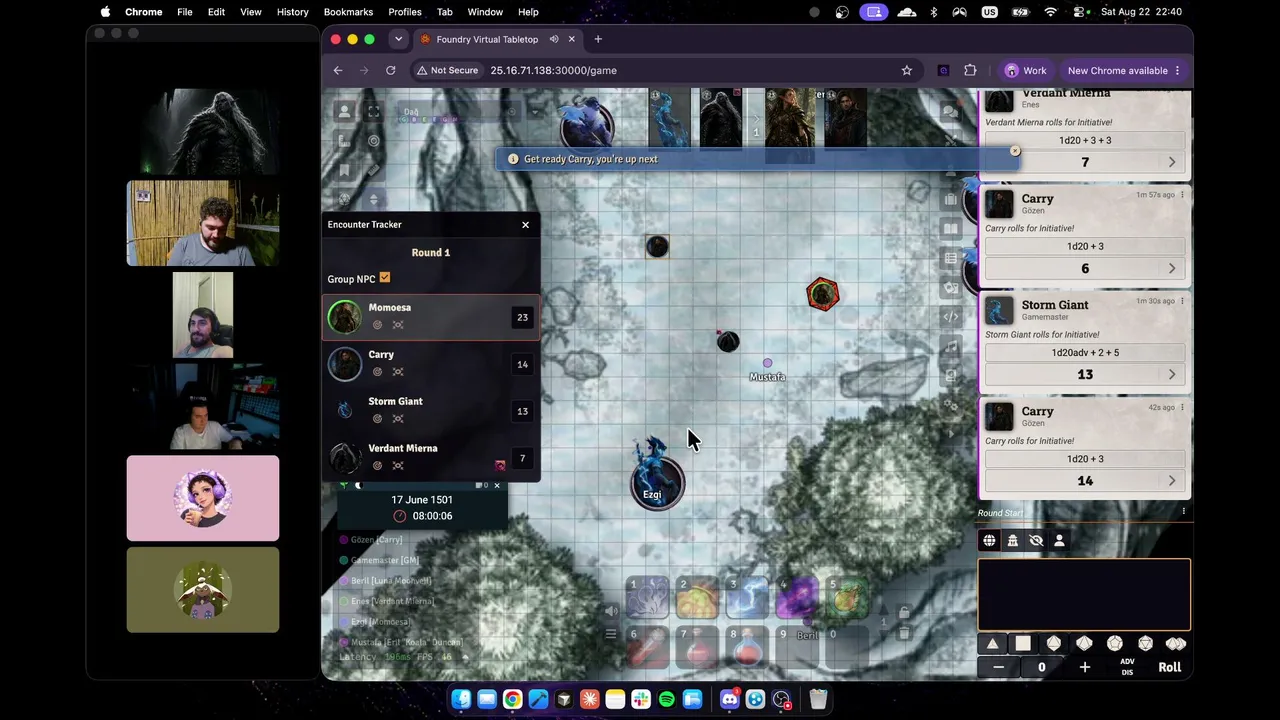The width and height of the screenshot is (1280, 720).
Task: Add a d20 die to the roll
Action: coord(1145,644)
